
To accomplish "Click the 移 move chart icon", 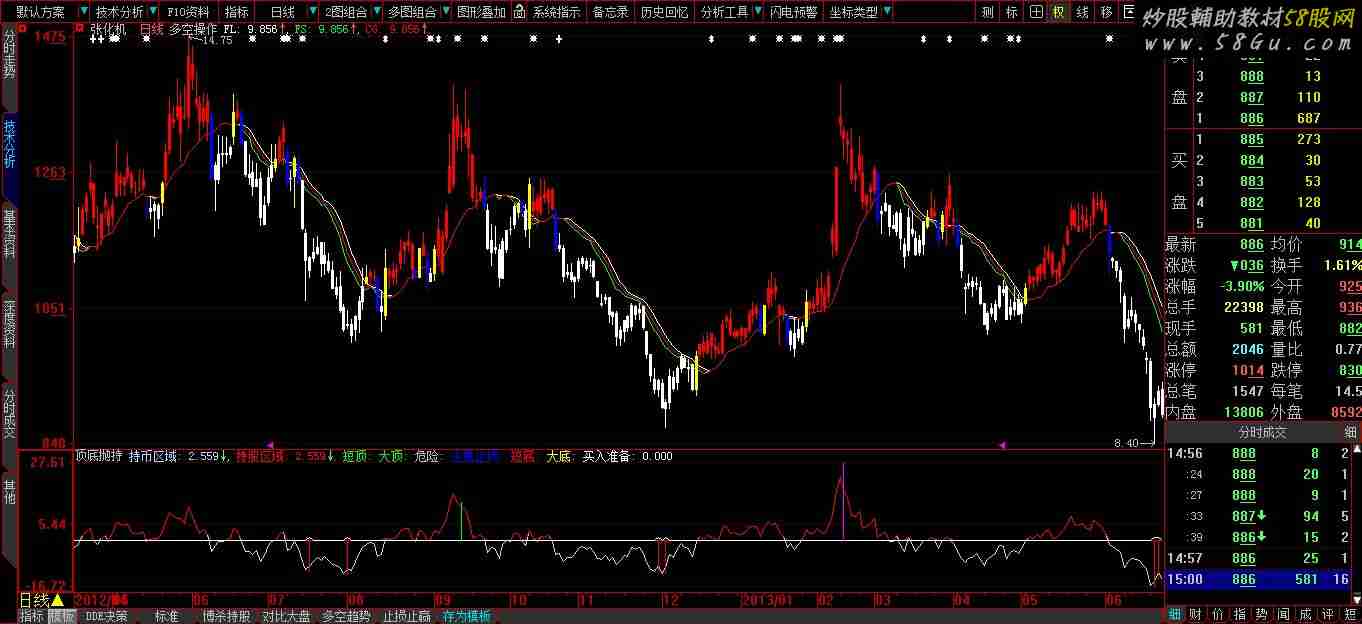I will pyautogui.click(x=1106, y=12).
